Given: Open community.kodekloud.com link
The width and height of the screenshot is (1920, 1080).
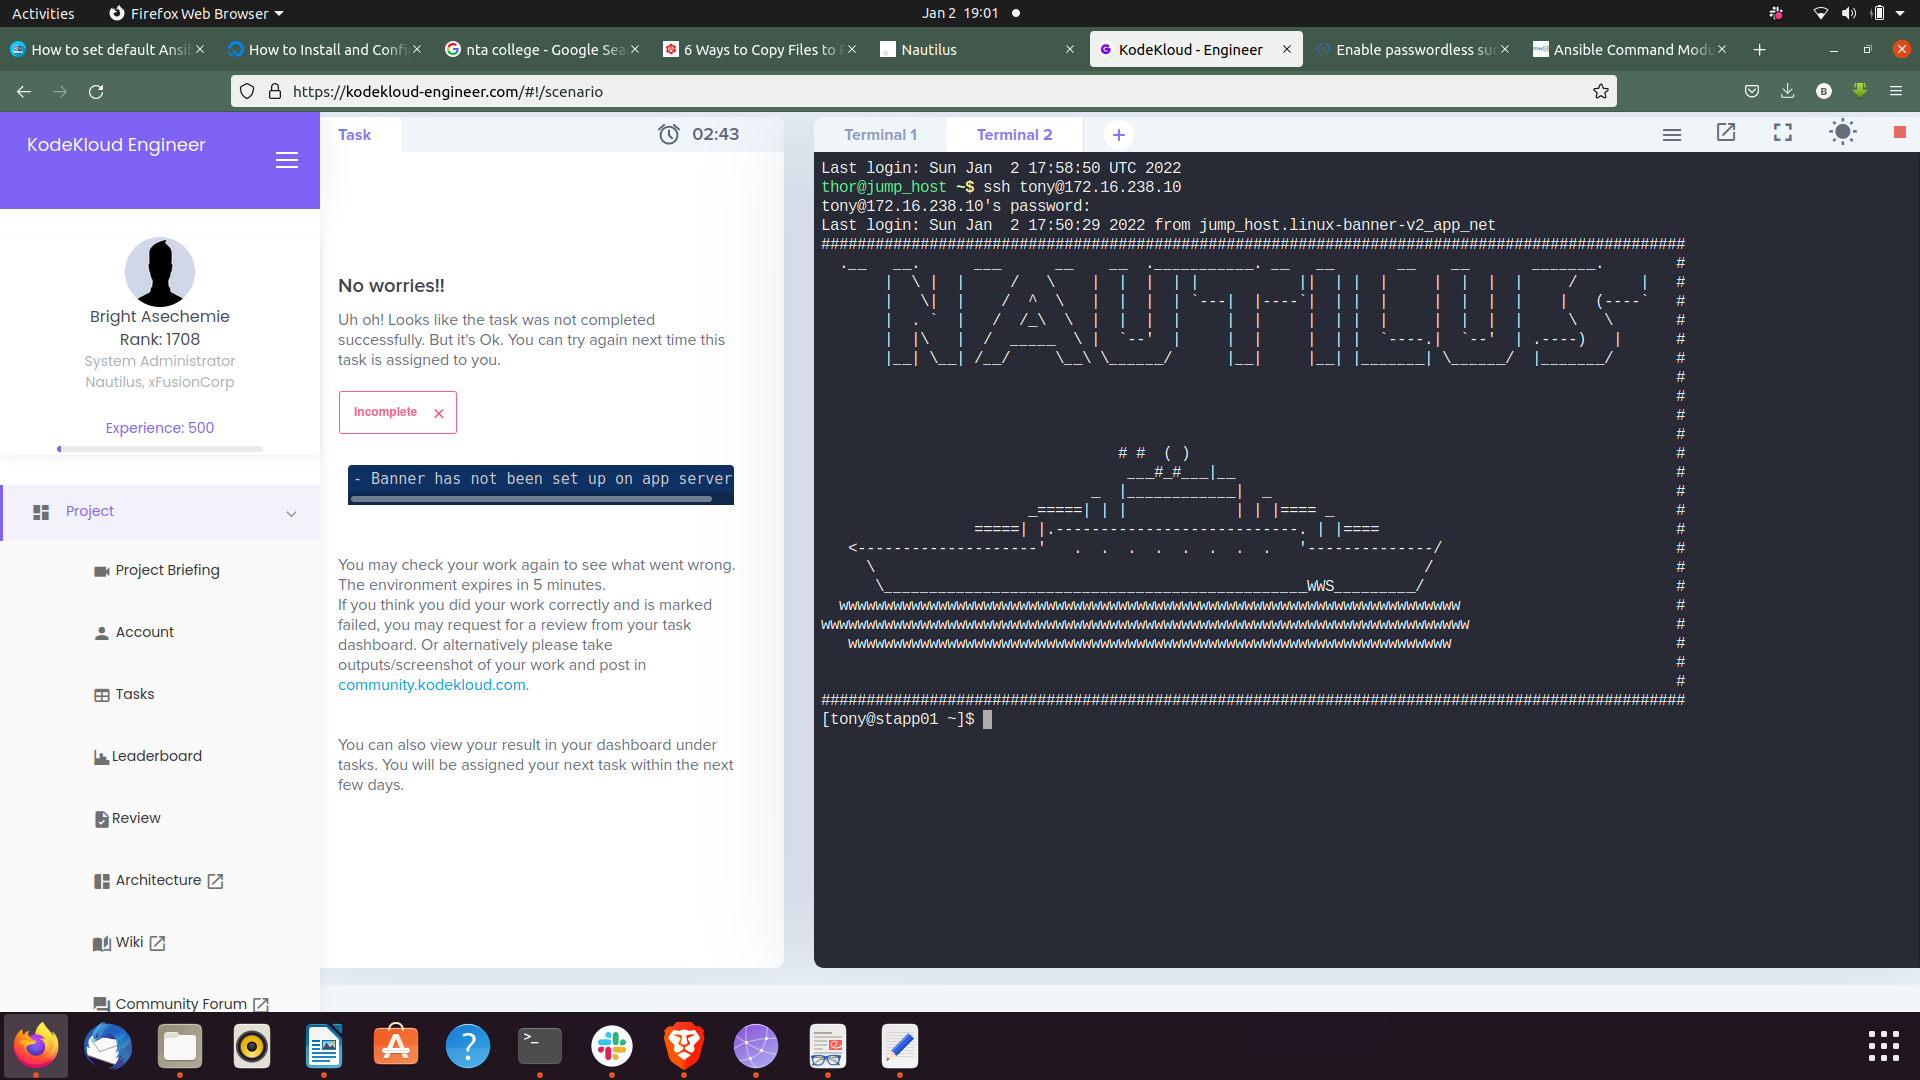Looking at the screenshot, I should 432,686.
